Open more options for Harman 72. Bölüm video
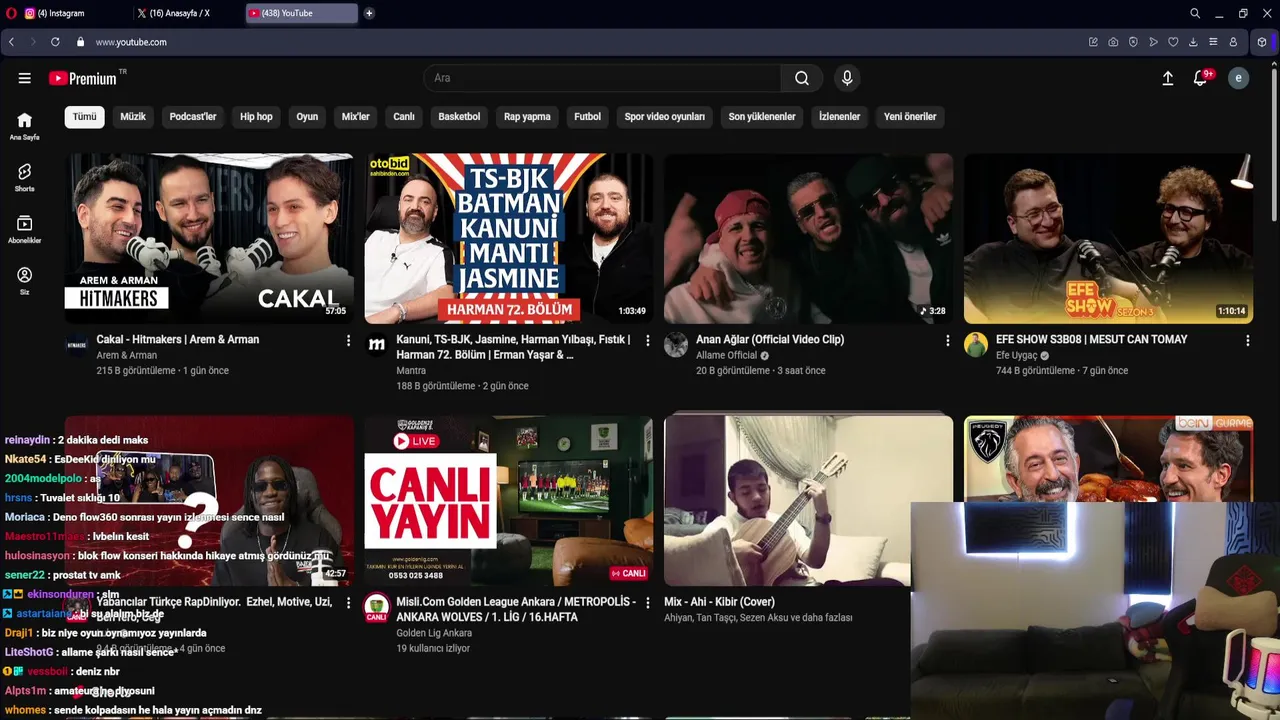Screen dimensions: 1280x720 (x=647, y=341)
